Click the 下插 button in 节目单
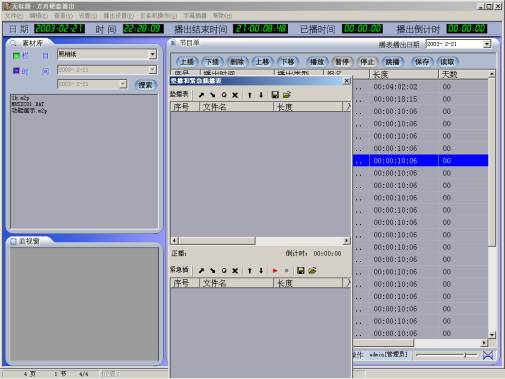Viewport: 505px width, 379px height. [212, 62]
